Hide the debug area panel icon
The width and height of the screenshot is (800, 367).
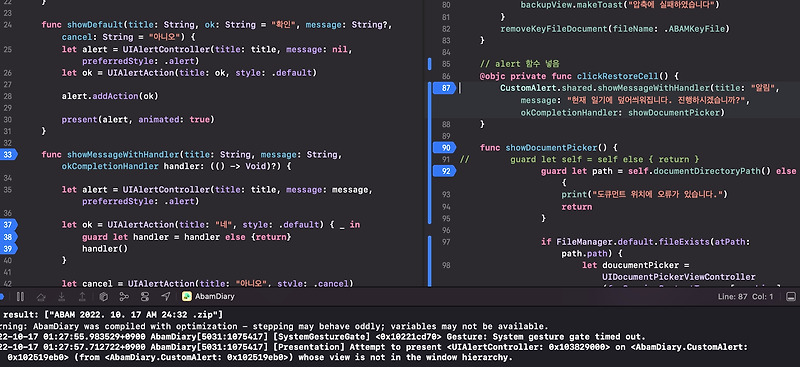pos(791,297)
